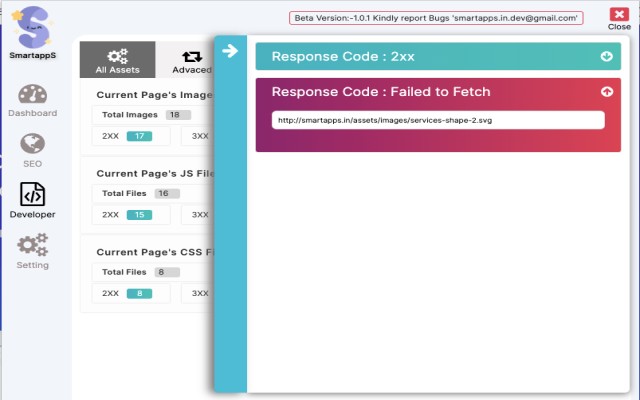Screen dimensions: 640x400
Task: Click the white arrow to hide the slide panel
Action: [230, 51]
